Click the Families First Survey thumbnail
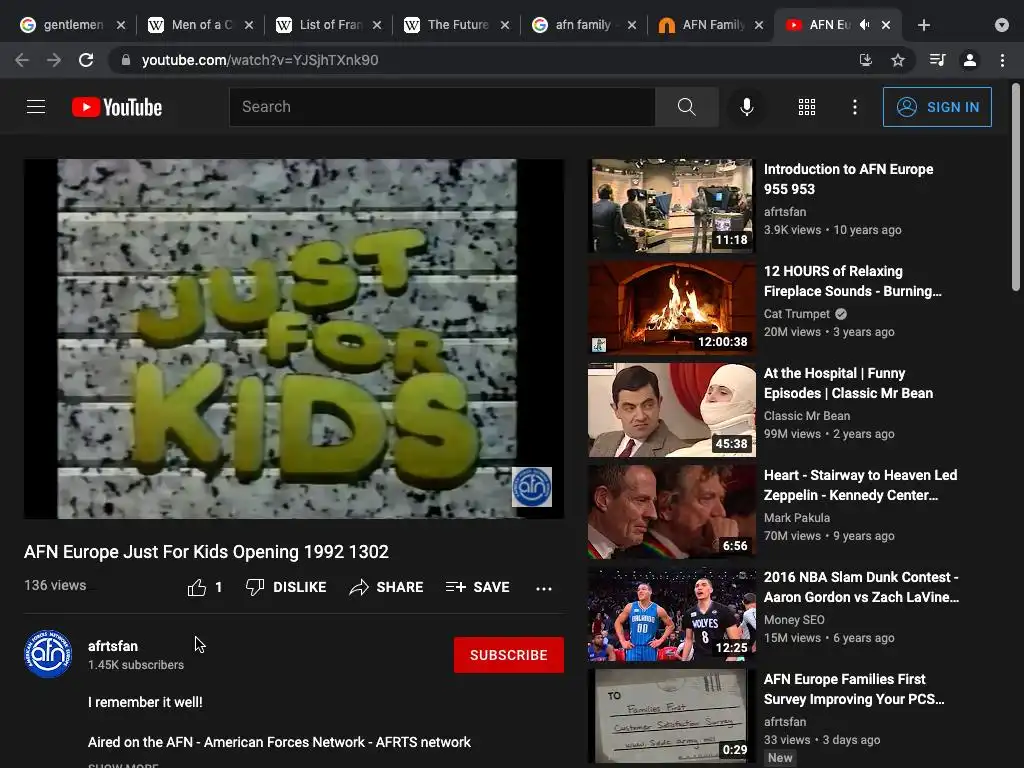The width and height of the screenshot is (1024, 768). click(x=671, y=716)
